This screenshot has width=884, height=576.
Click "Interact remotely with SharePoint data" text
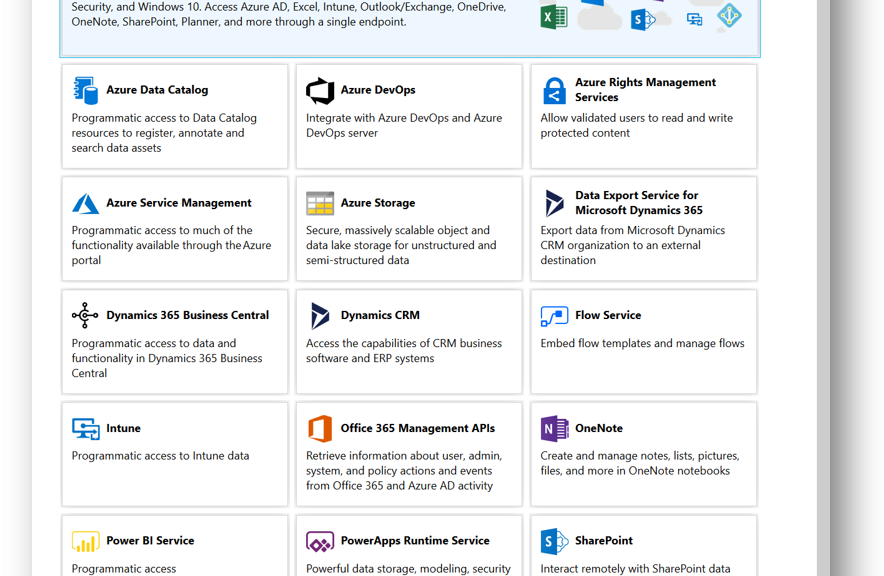[x=635, y=569]
